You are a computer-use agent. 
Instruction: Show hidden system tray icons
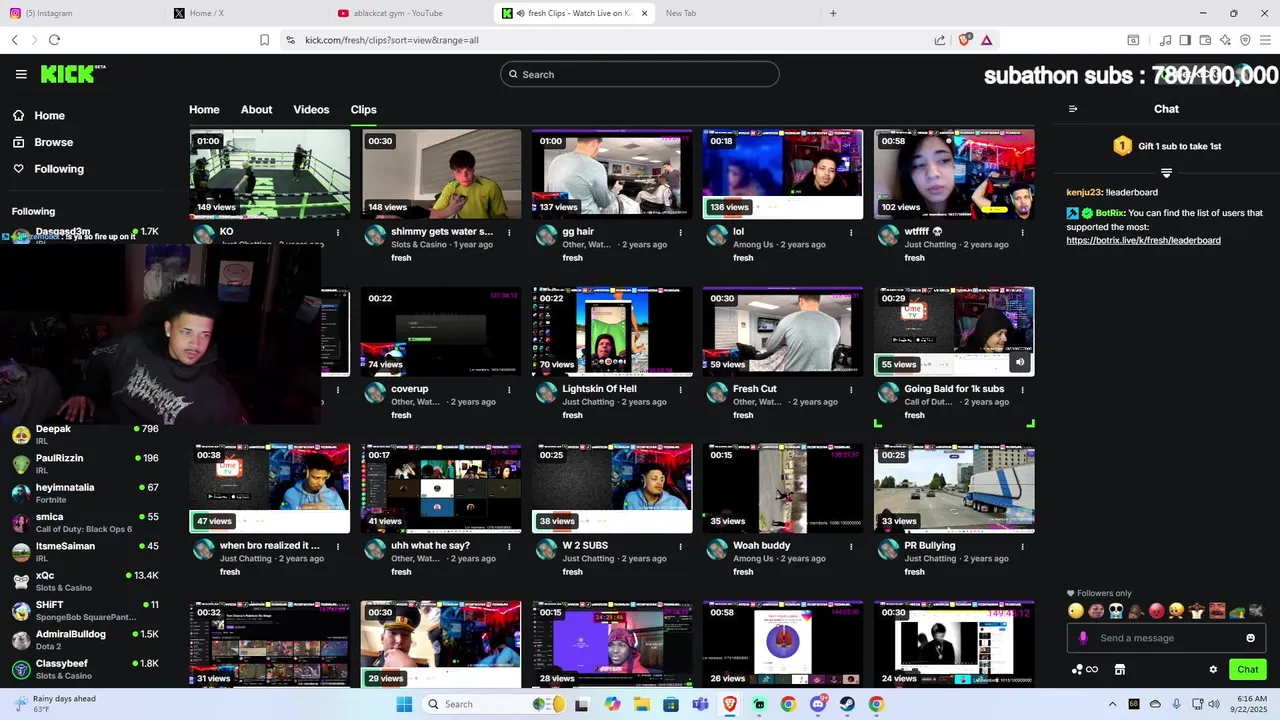(x=1112, y=704)
